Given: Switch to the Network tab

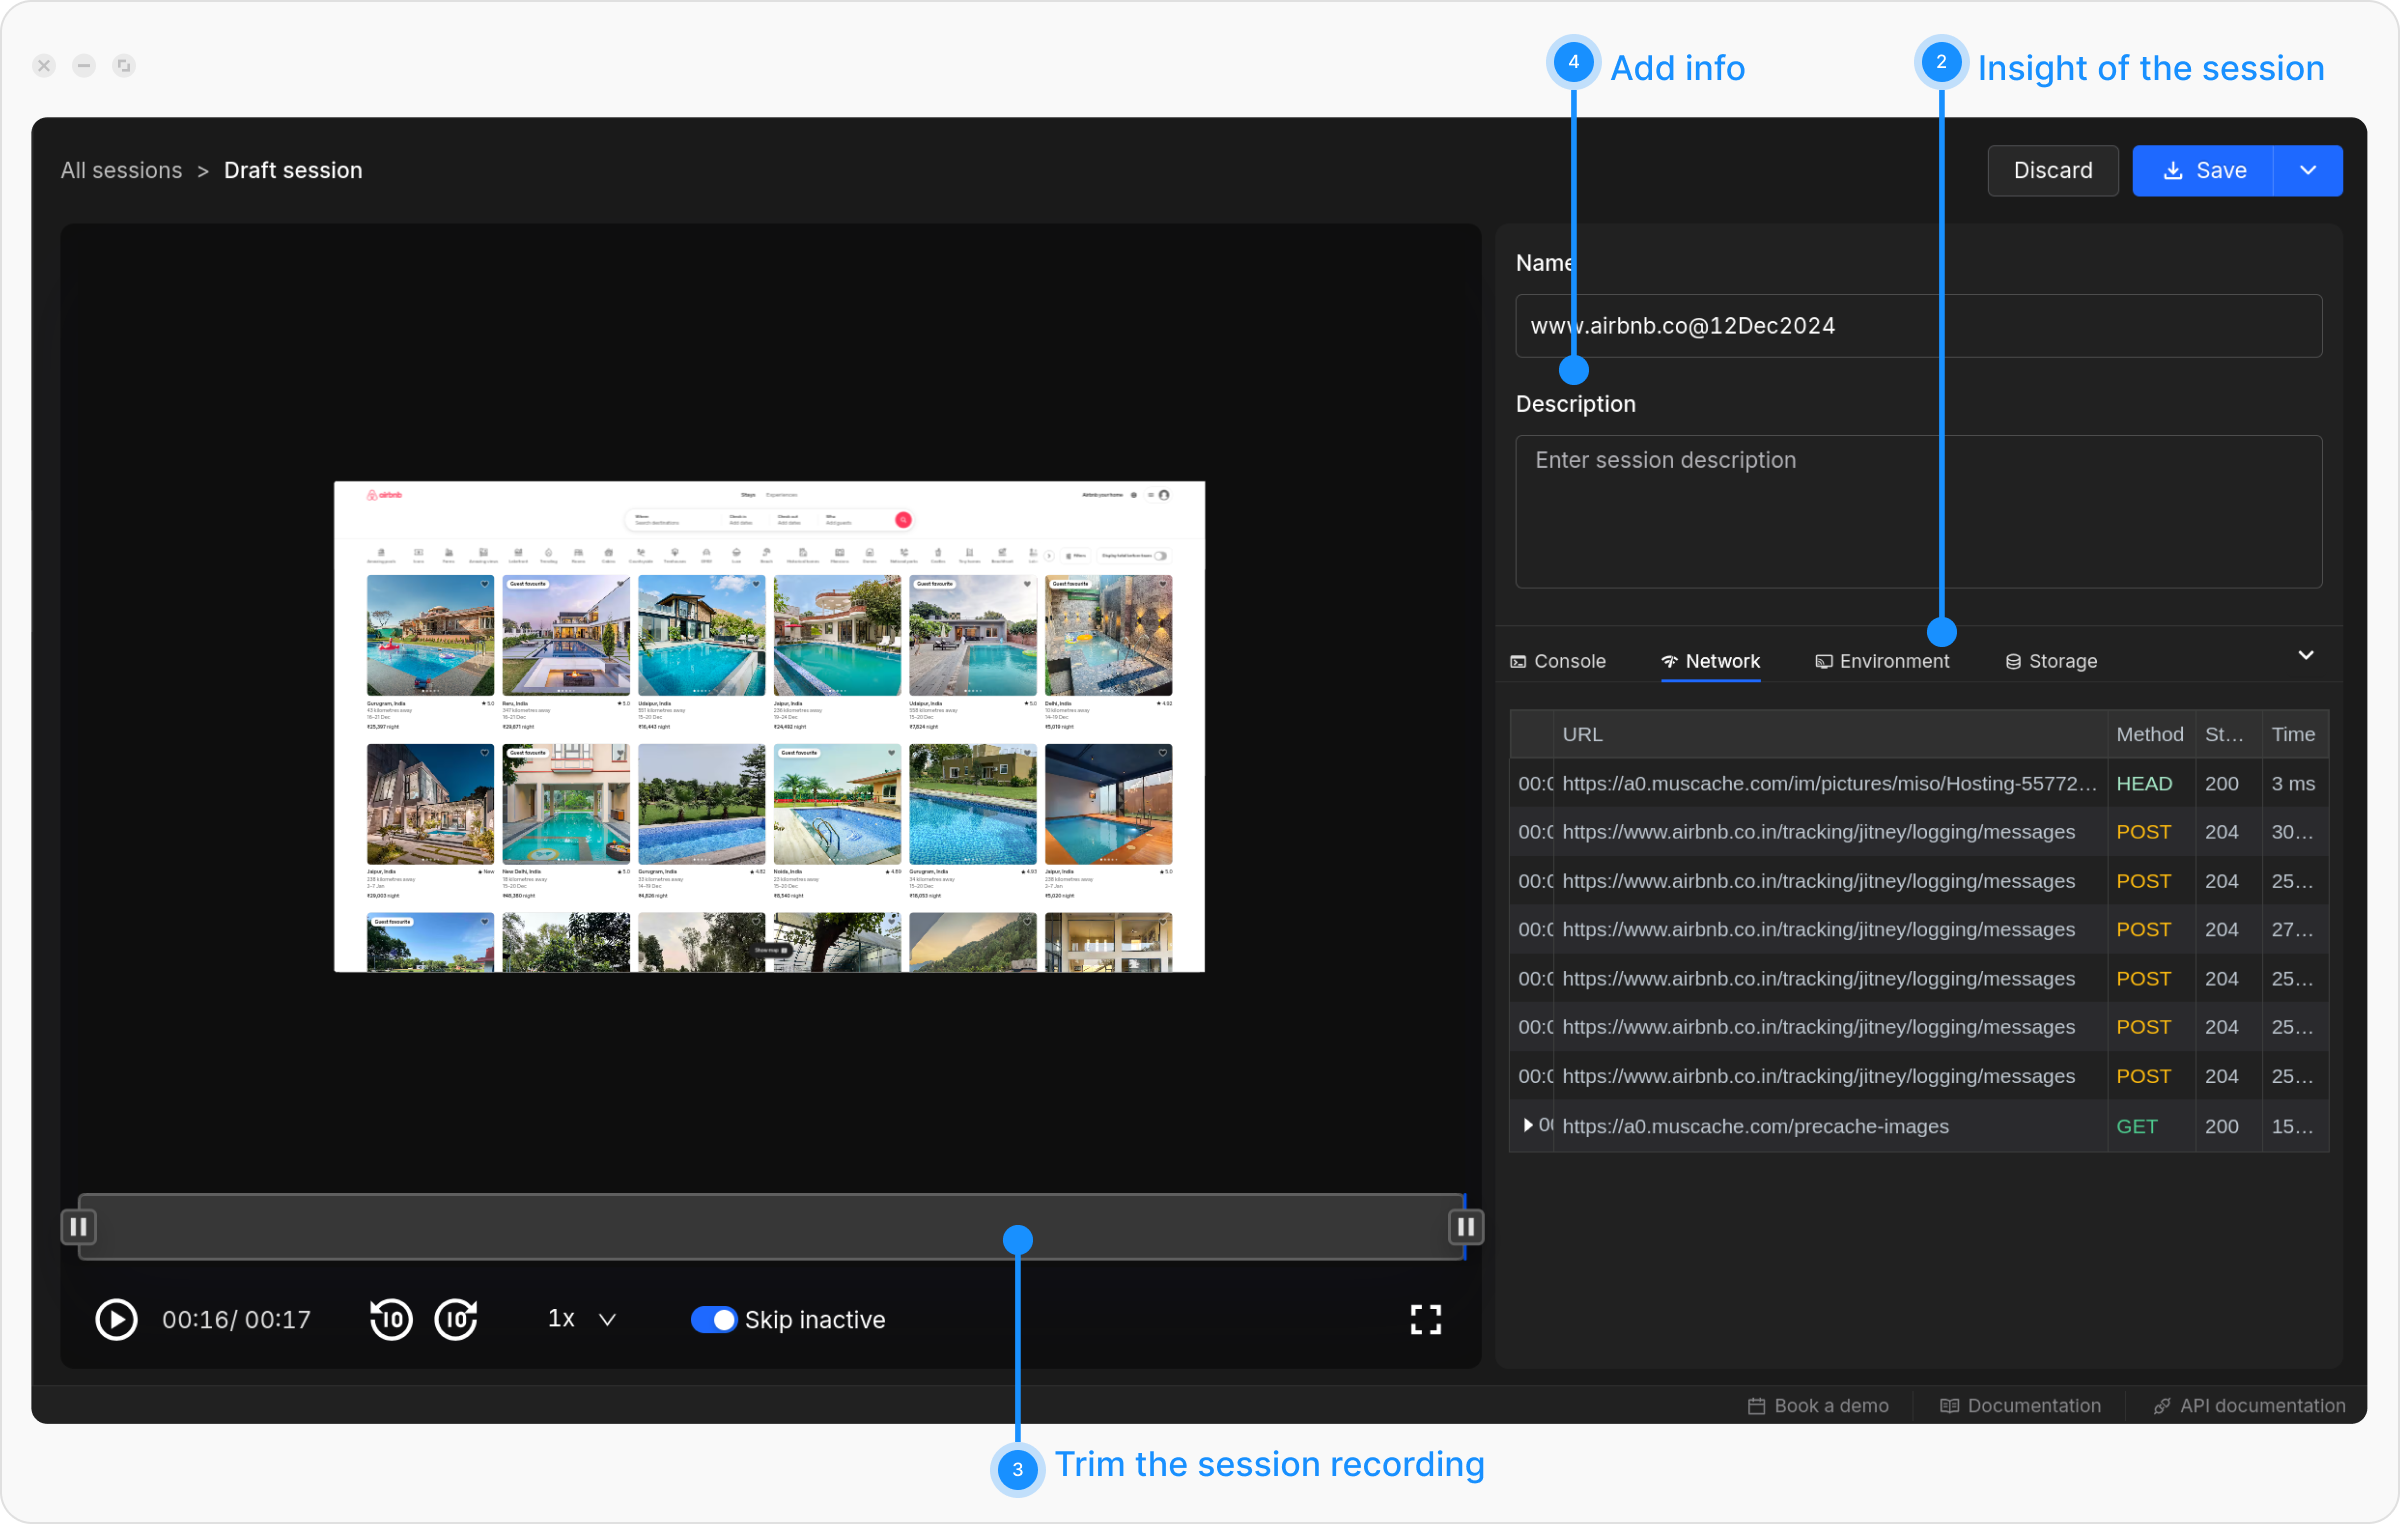Looking at the screenshot, I should tap(1711, 661).
